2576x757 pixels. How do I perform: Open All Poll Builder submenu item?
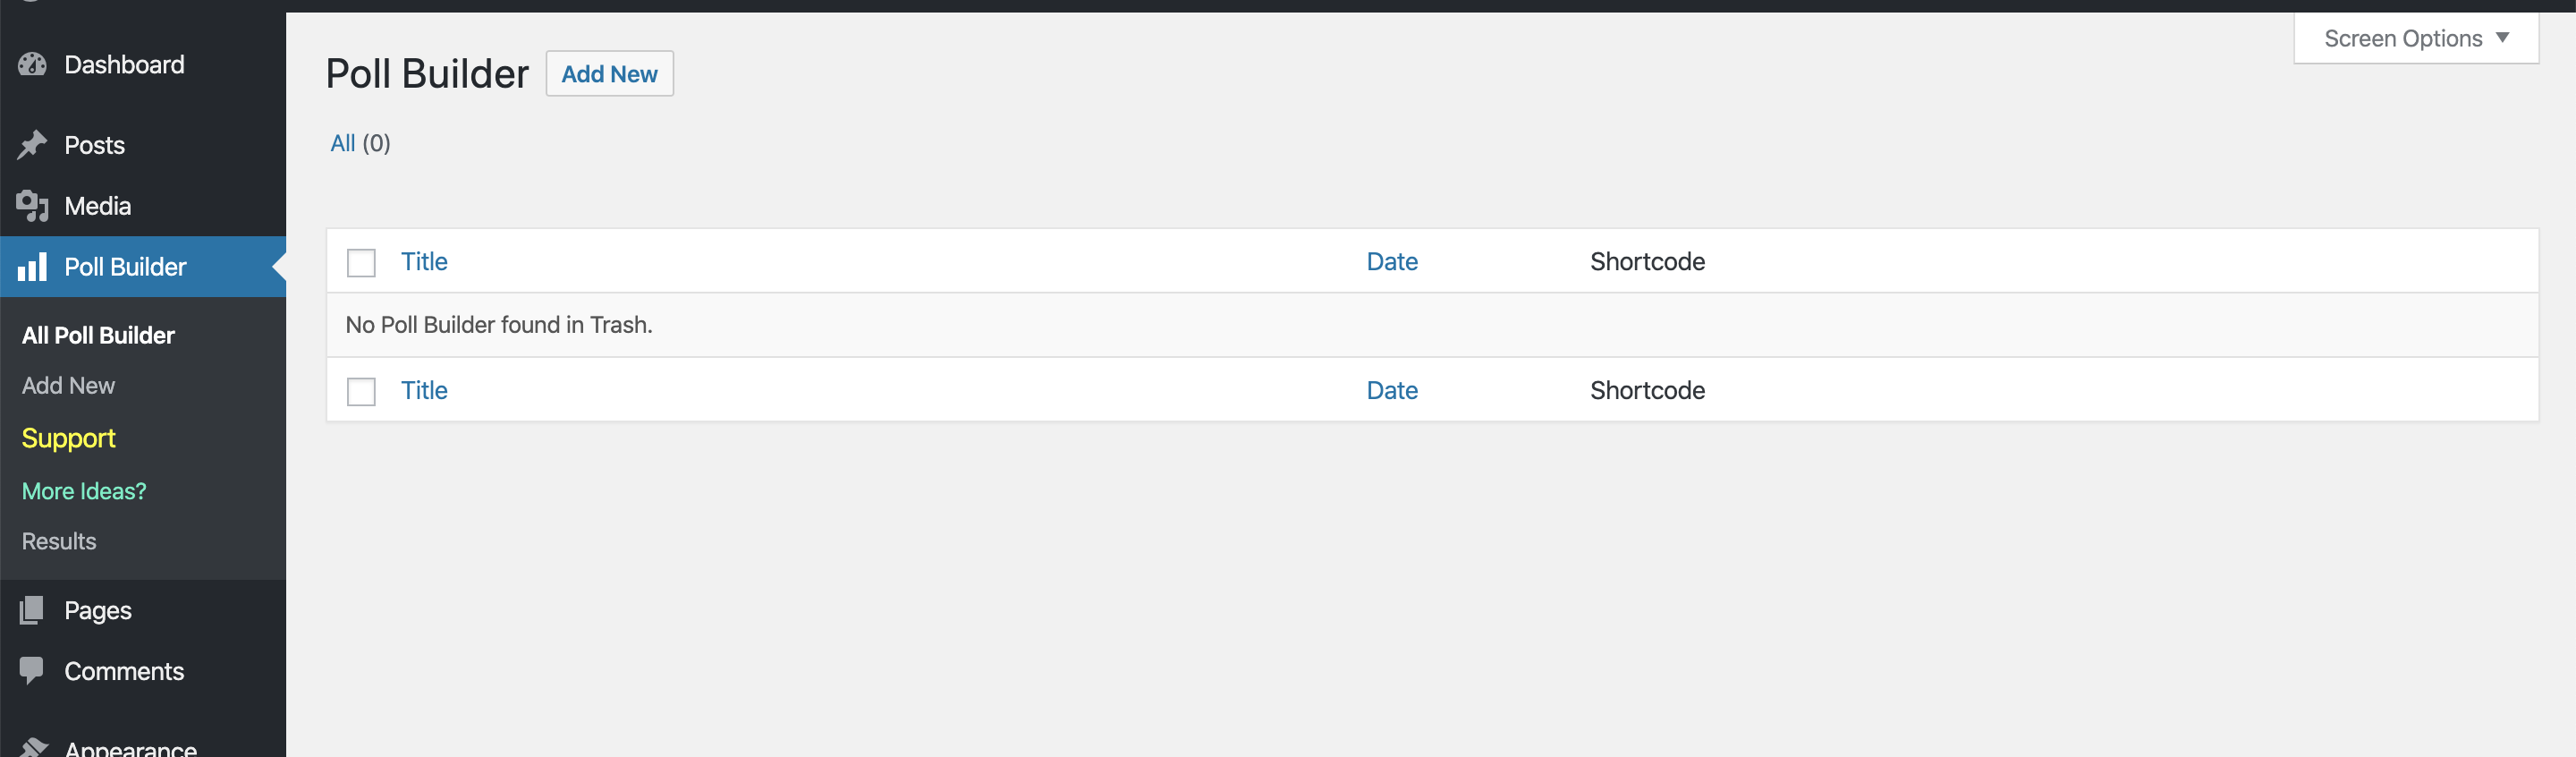point(98,335)
